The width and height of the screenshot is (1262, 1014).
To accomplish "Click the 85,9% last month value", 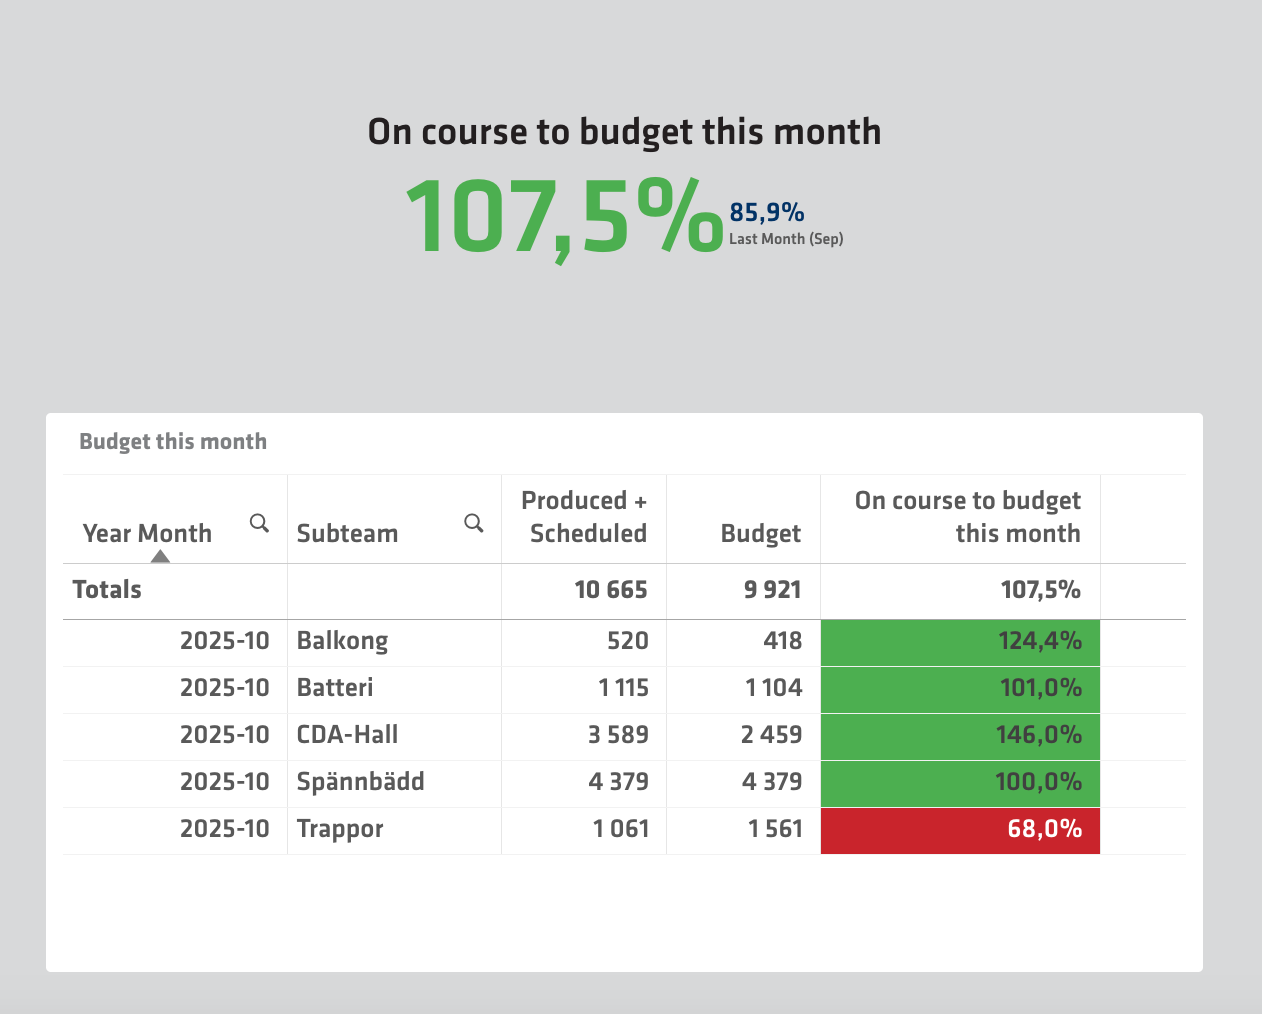I will click(x=767, y=212).
